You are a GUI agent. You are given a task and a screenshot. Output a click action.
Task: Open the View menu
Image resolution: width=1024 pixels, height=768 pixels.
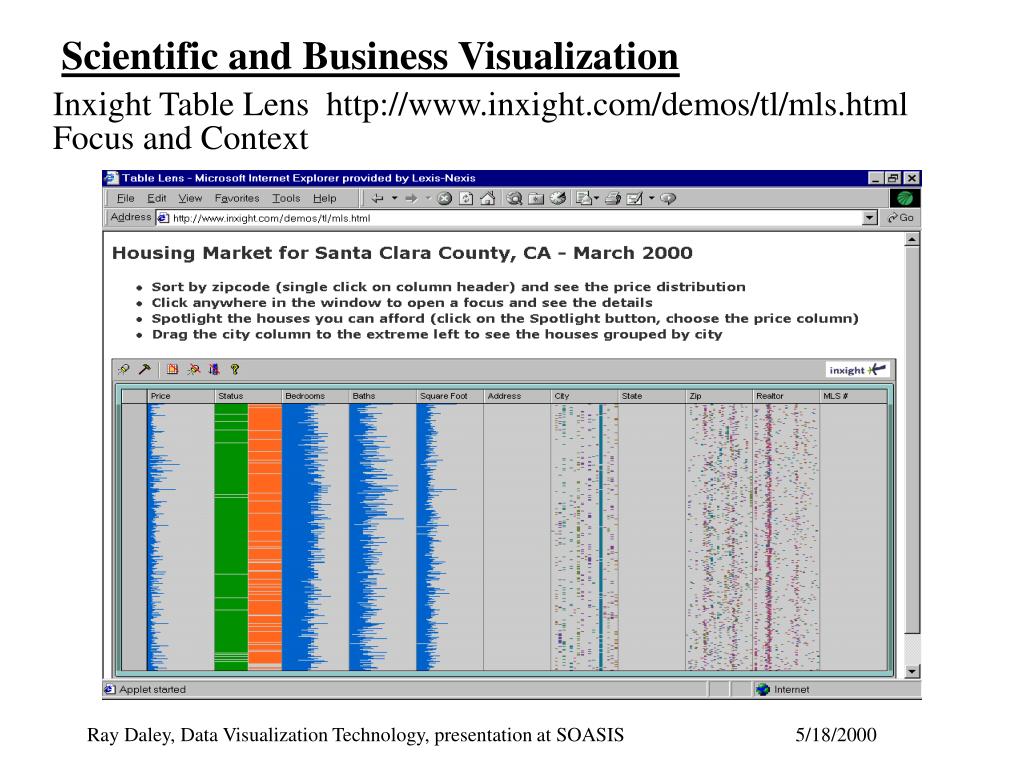point(190,199)
